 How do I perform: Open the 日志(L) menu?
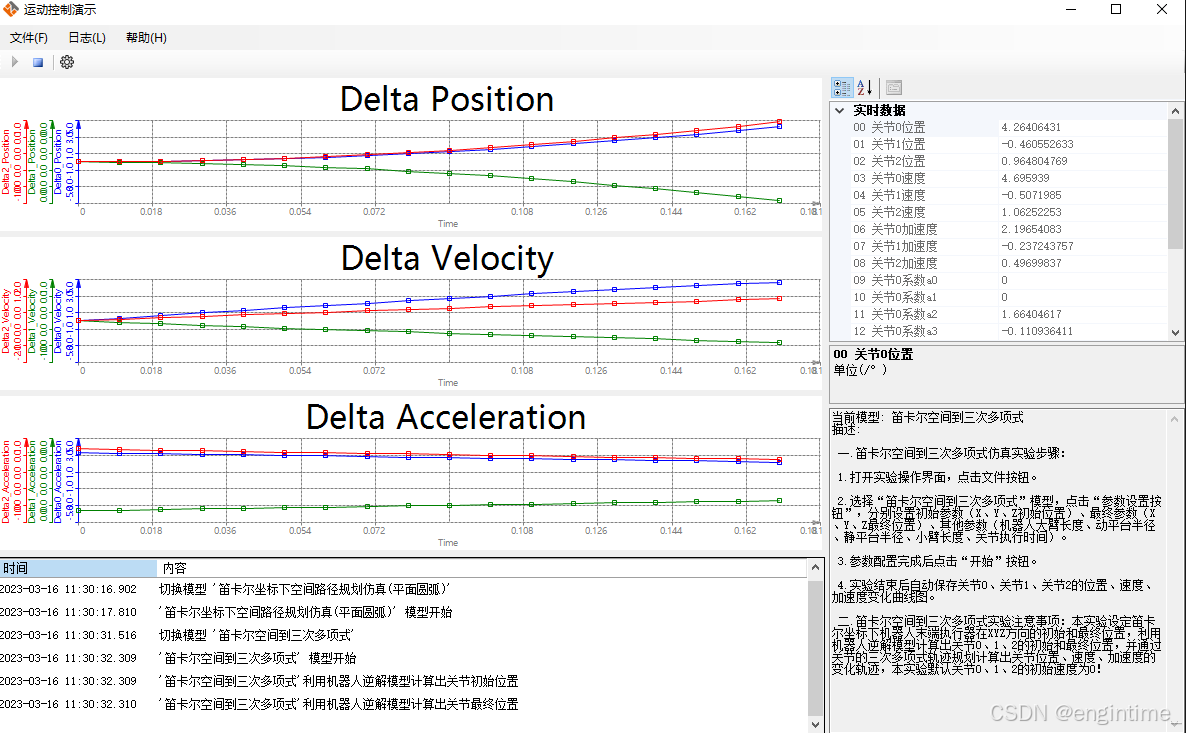86,37
